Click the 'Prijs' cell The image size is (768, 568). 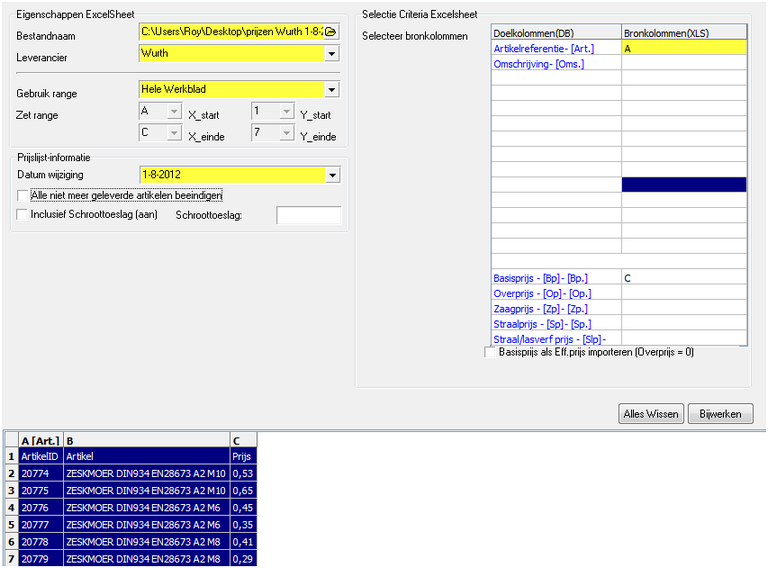(x=243, y=456)
